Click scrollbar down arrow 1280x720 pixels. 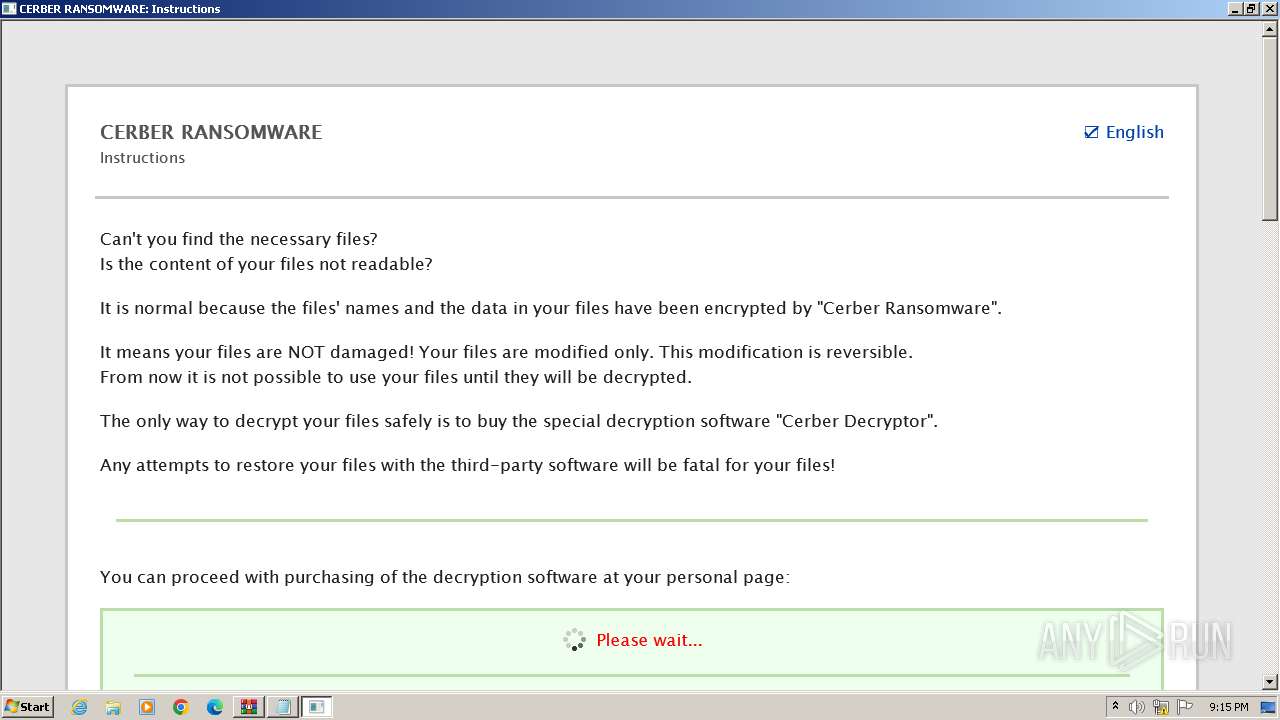point(1270,682)
